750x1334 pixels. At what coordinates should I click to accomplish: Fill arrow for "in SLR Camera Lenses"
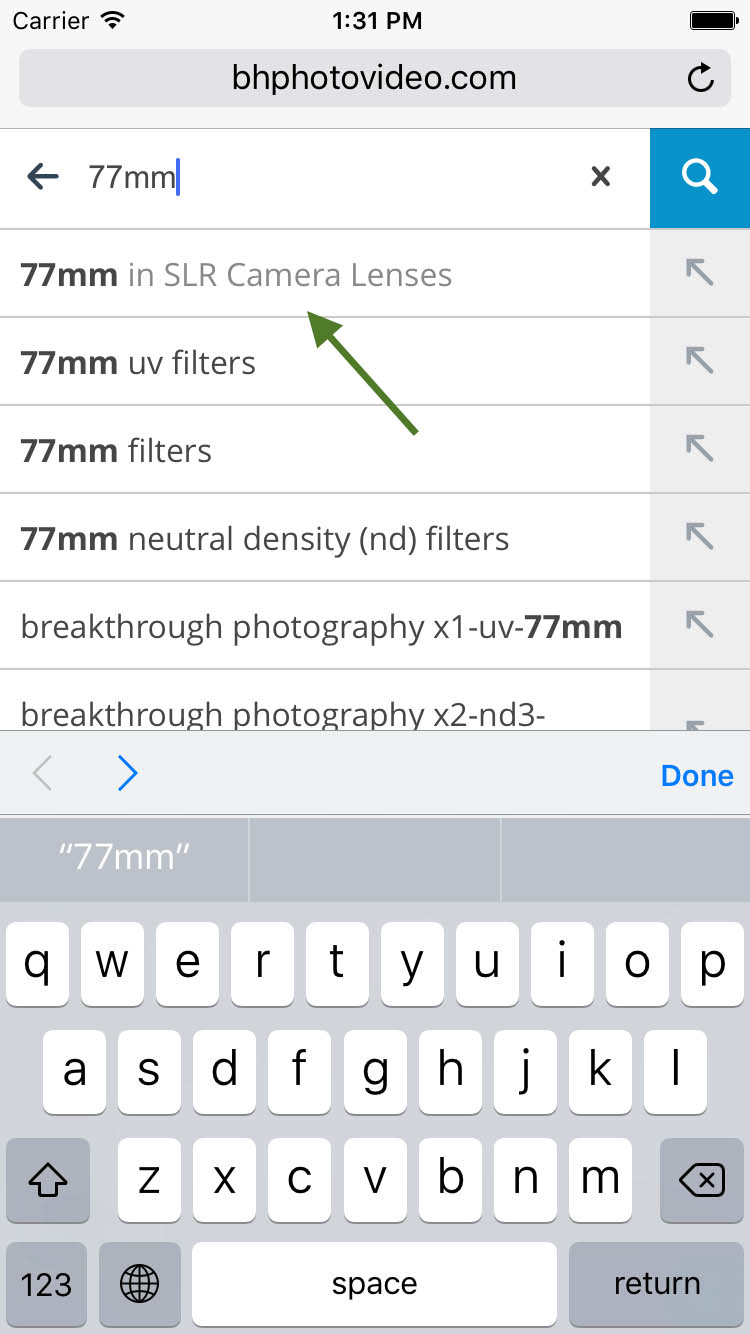click(x=700, y=273)
